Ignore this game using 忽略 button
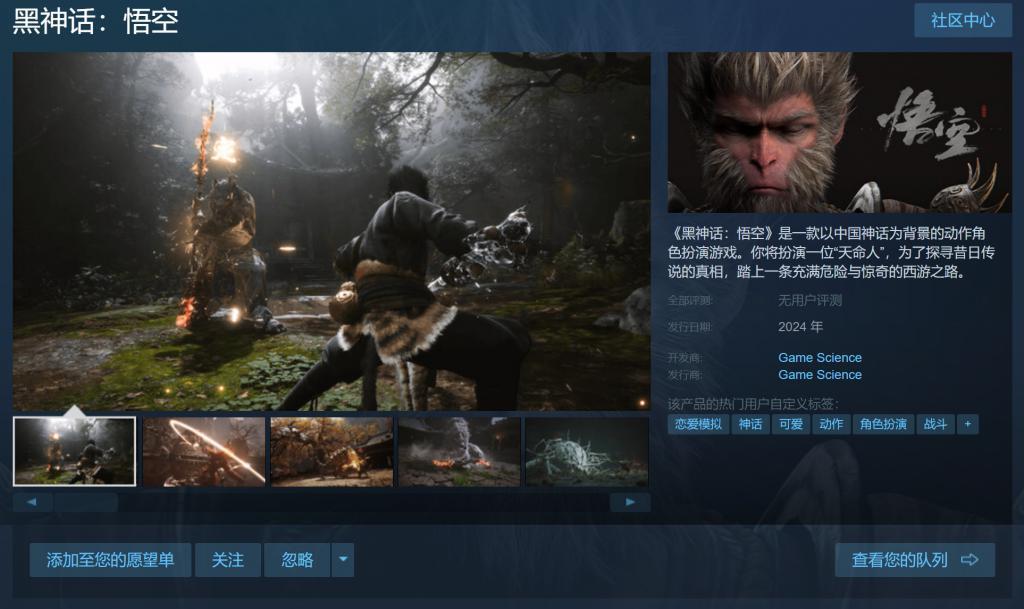1024x609 pixels. pos(297,560)
